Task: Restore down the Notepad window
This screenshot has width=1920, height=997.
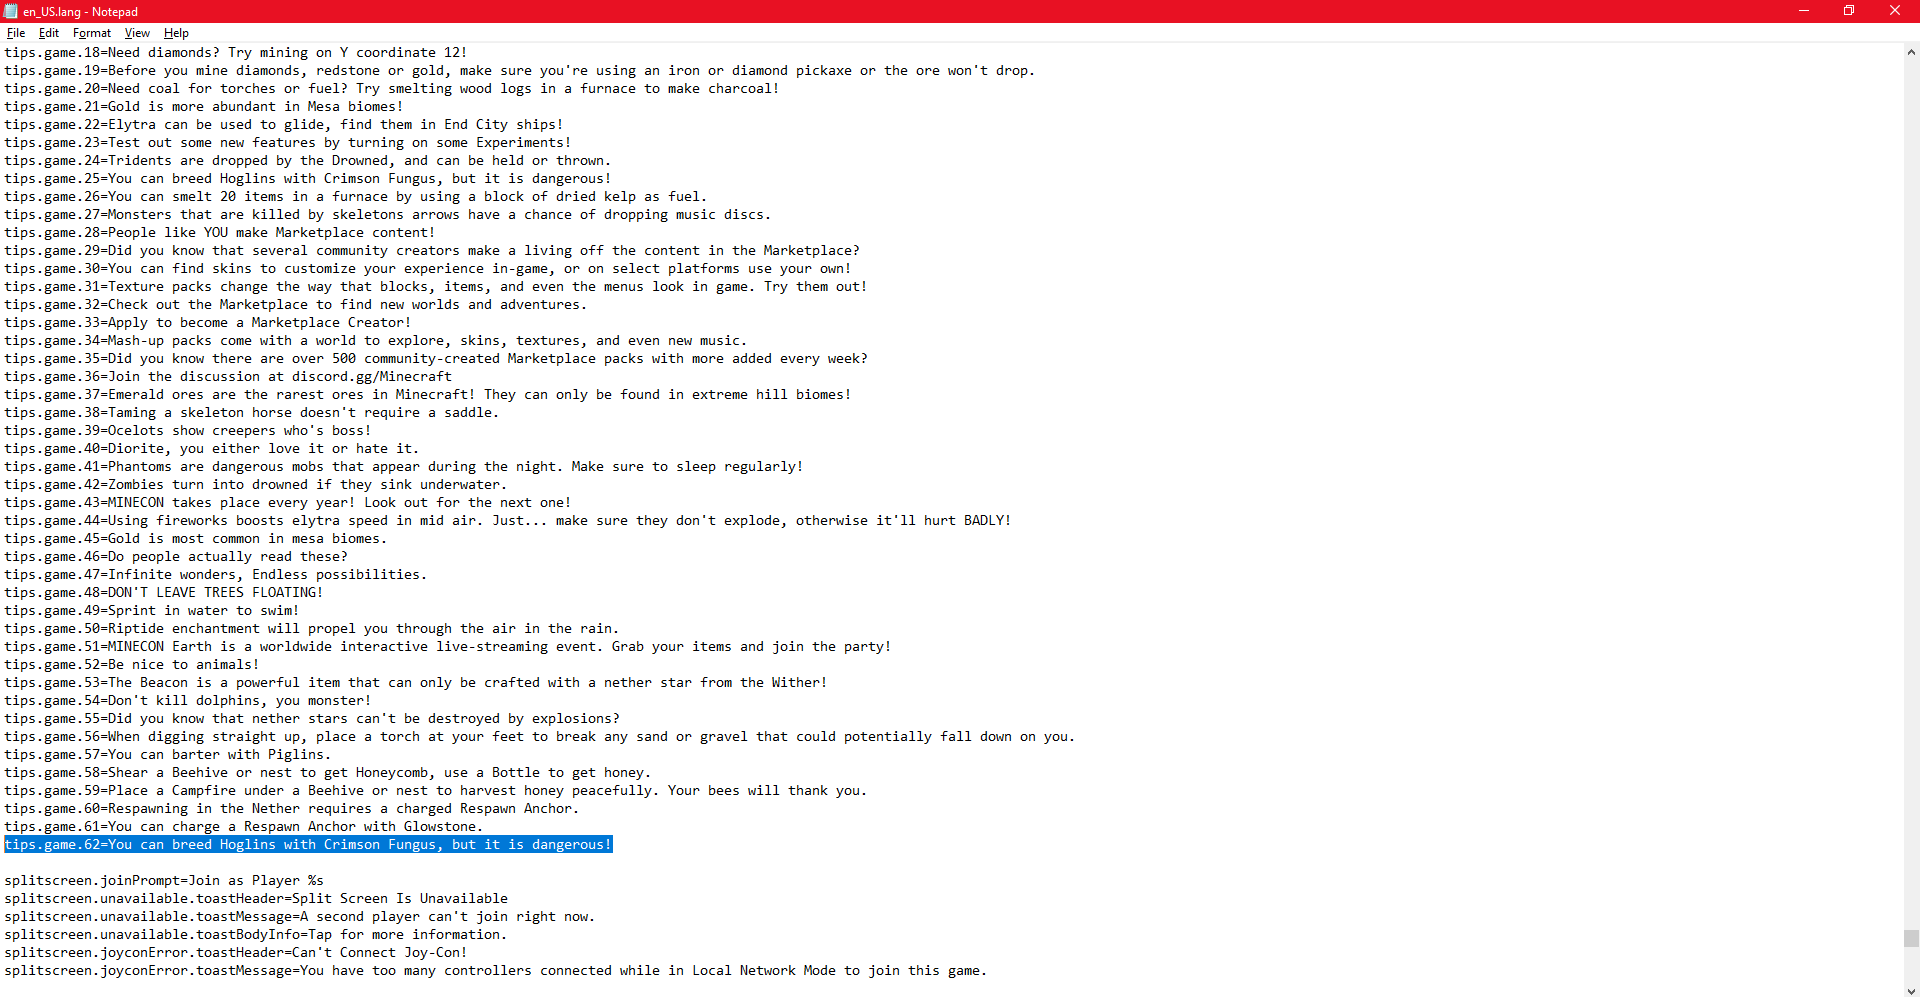Action: pos(1849,11)
